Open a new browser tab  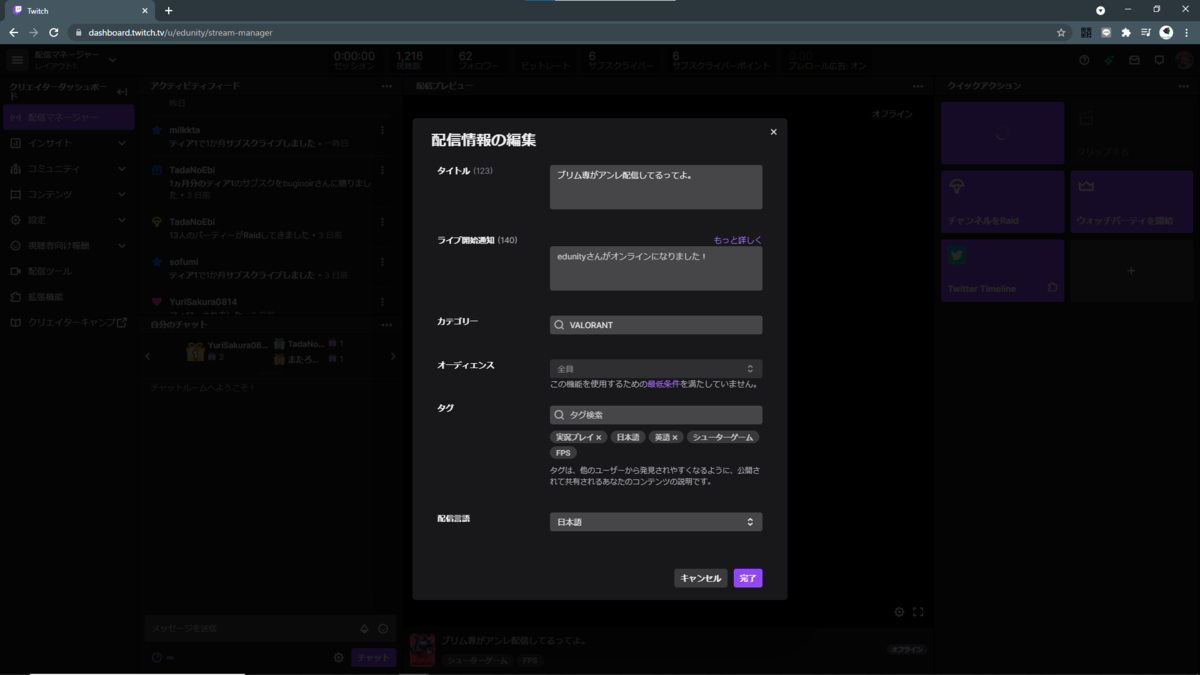[168, 10]
